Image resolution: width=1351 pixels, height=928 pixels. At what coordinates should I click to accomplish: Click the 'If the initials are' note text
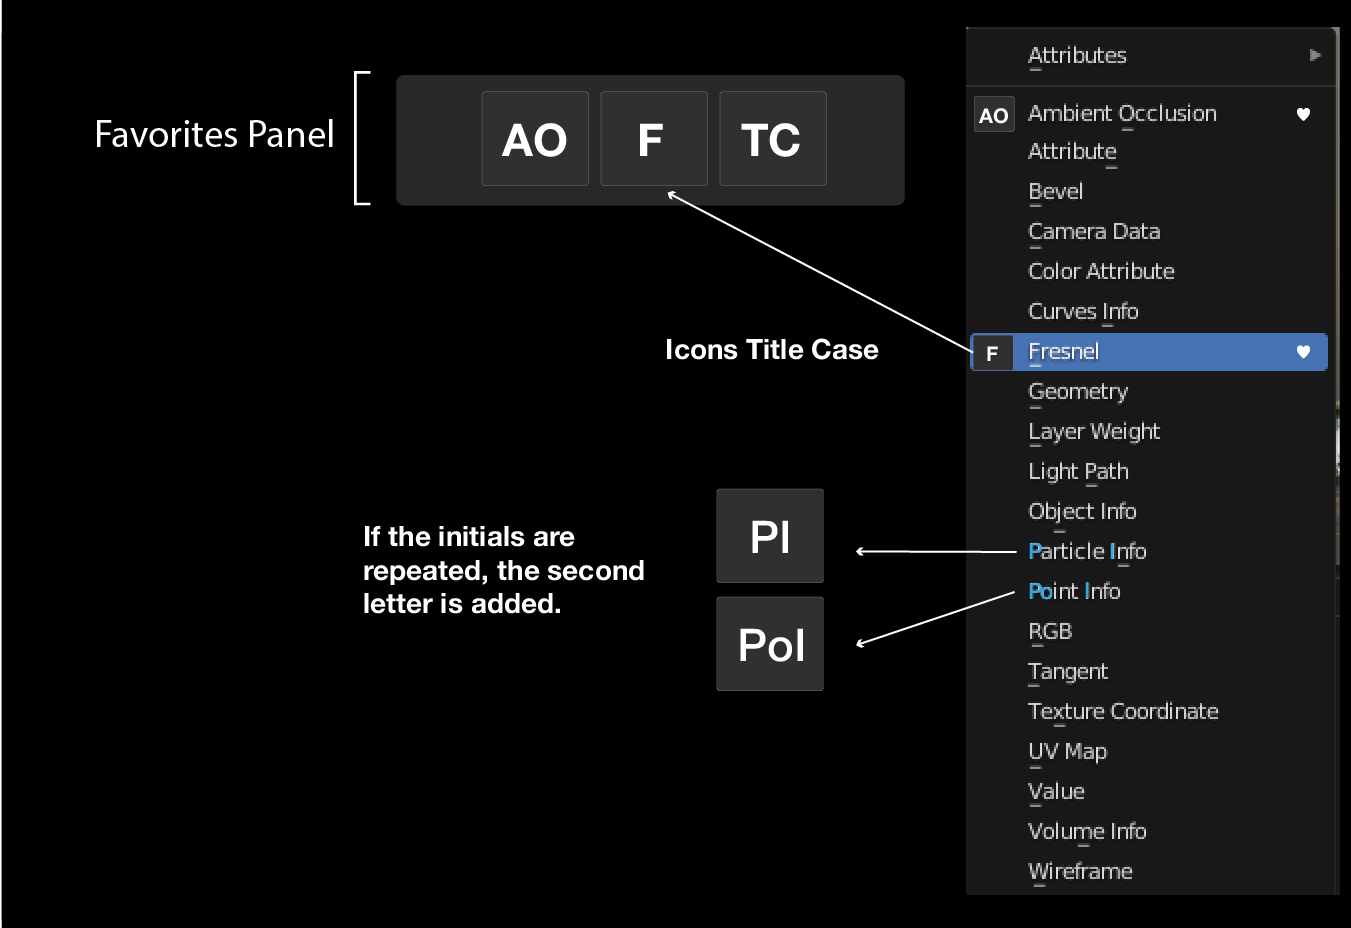coord(468,537)
